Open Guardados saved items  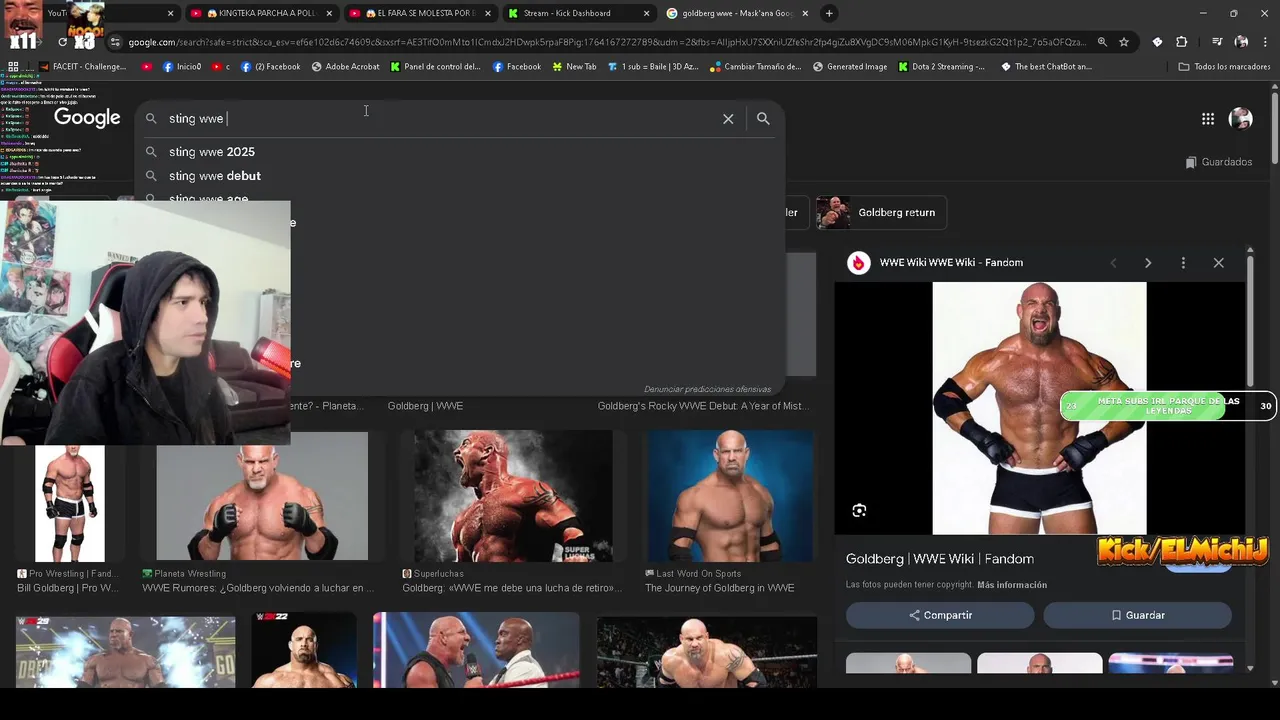tap(1218, 162)
